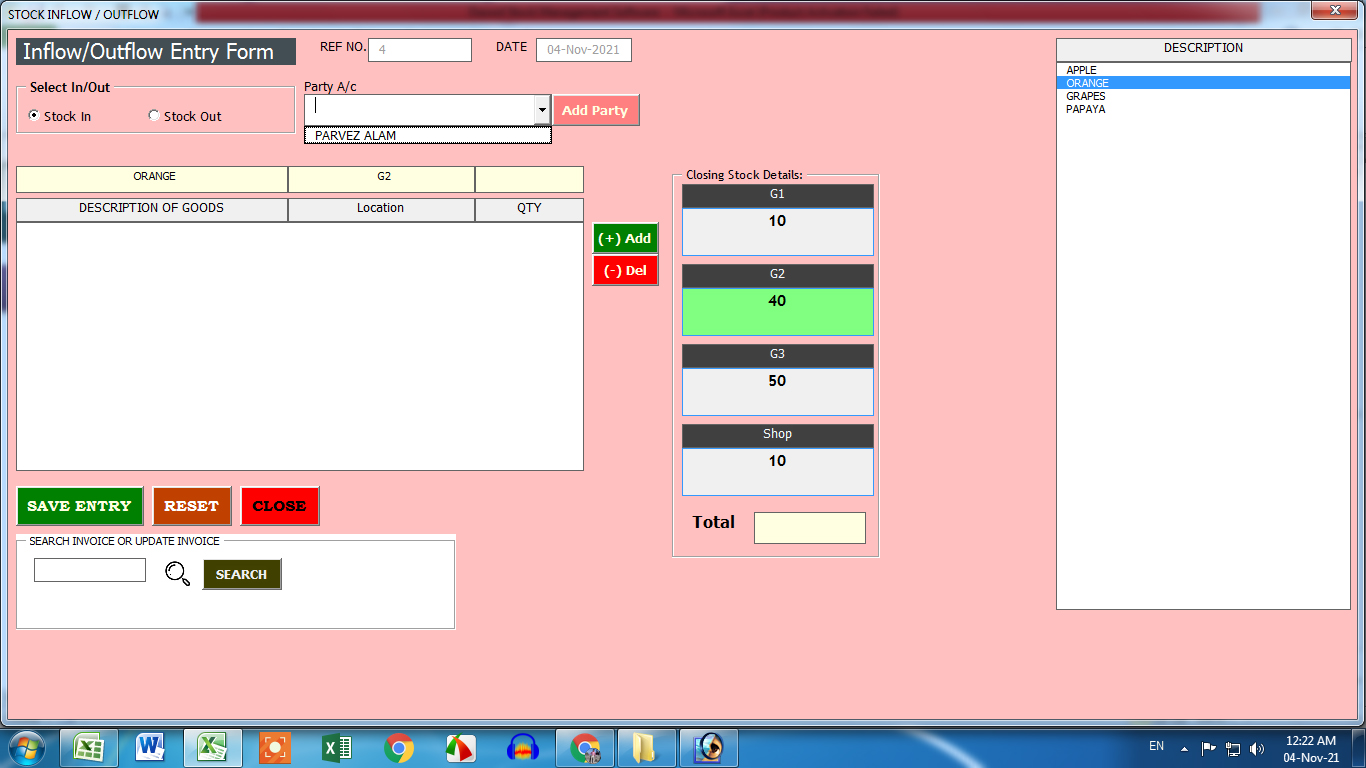1366x768 pixels.
Task: Click the search invoice text field
Action: point(90,570)
